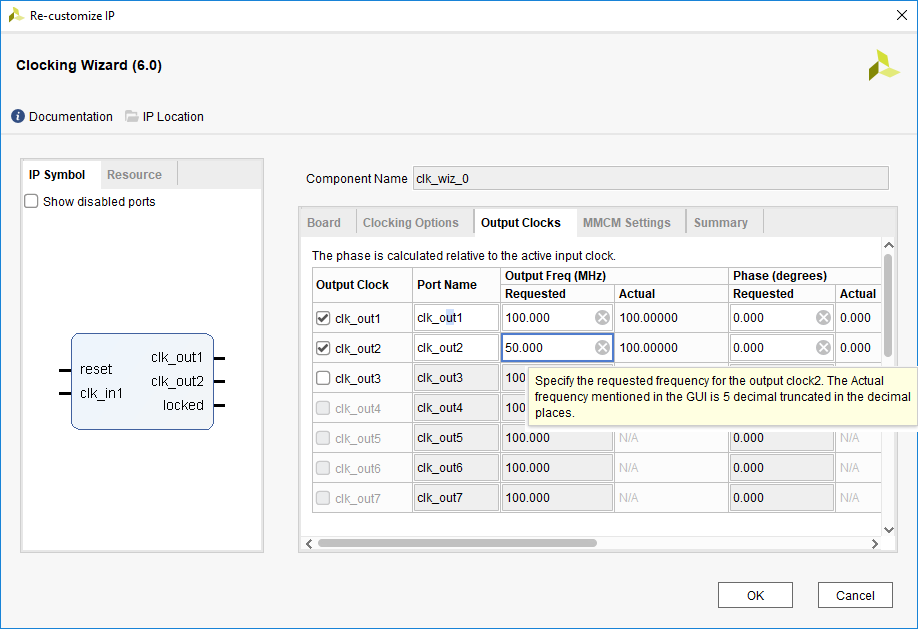
Task: Enable the clk_out3 output clock
Action: click(323, 378)
